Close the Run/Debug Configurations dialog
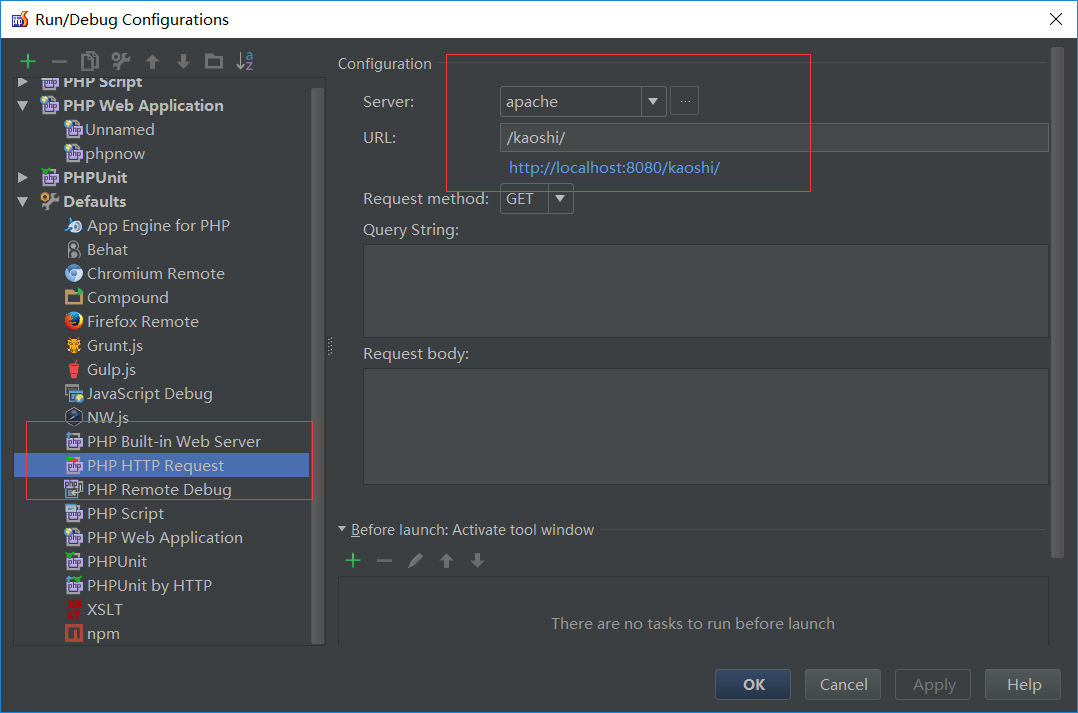Image resolution: width=1078 pixels, height=713 pixels. 1056,19
